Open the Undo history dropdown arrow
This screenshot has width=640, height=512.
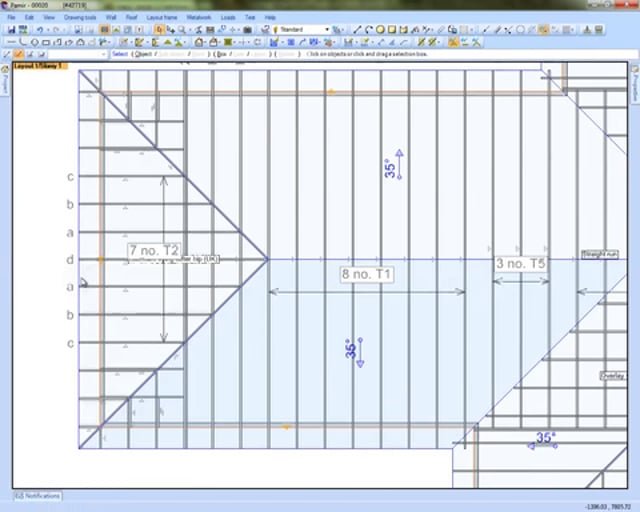pos(48,30)
